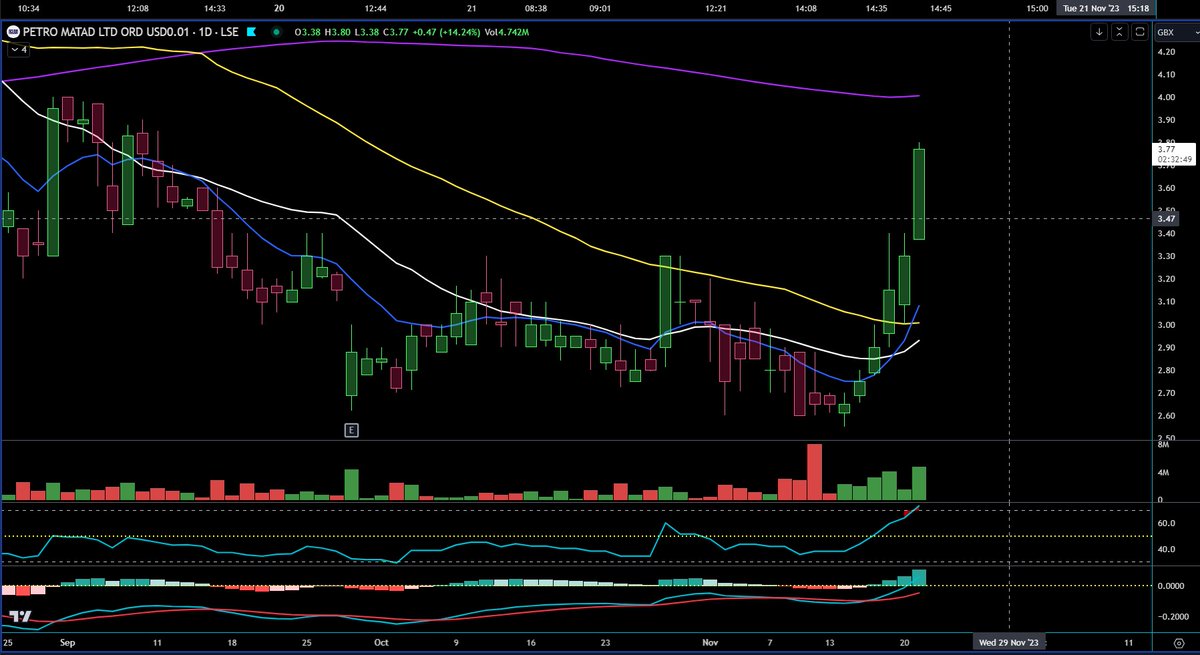Click the cyan flag marker next to LSE
Viewport: 1200px width, 655px height.
(x=253, y=32)
